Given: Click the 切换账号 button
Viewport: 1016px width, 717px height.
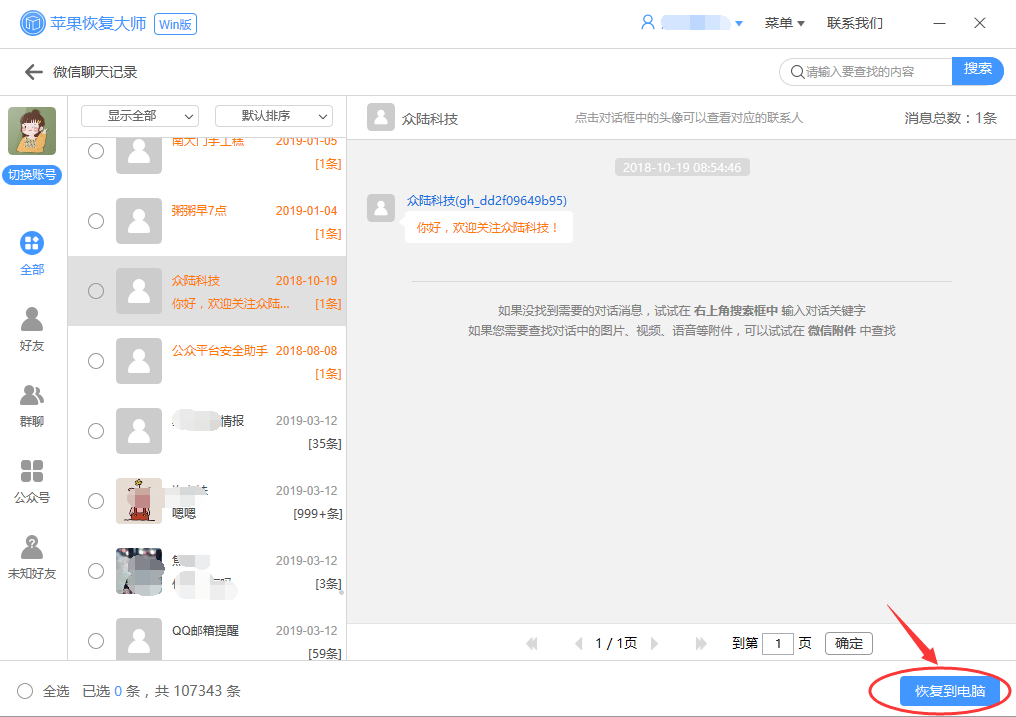Looking at the screenshot, I should tap(32, 175).
